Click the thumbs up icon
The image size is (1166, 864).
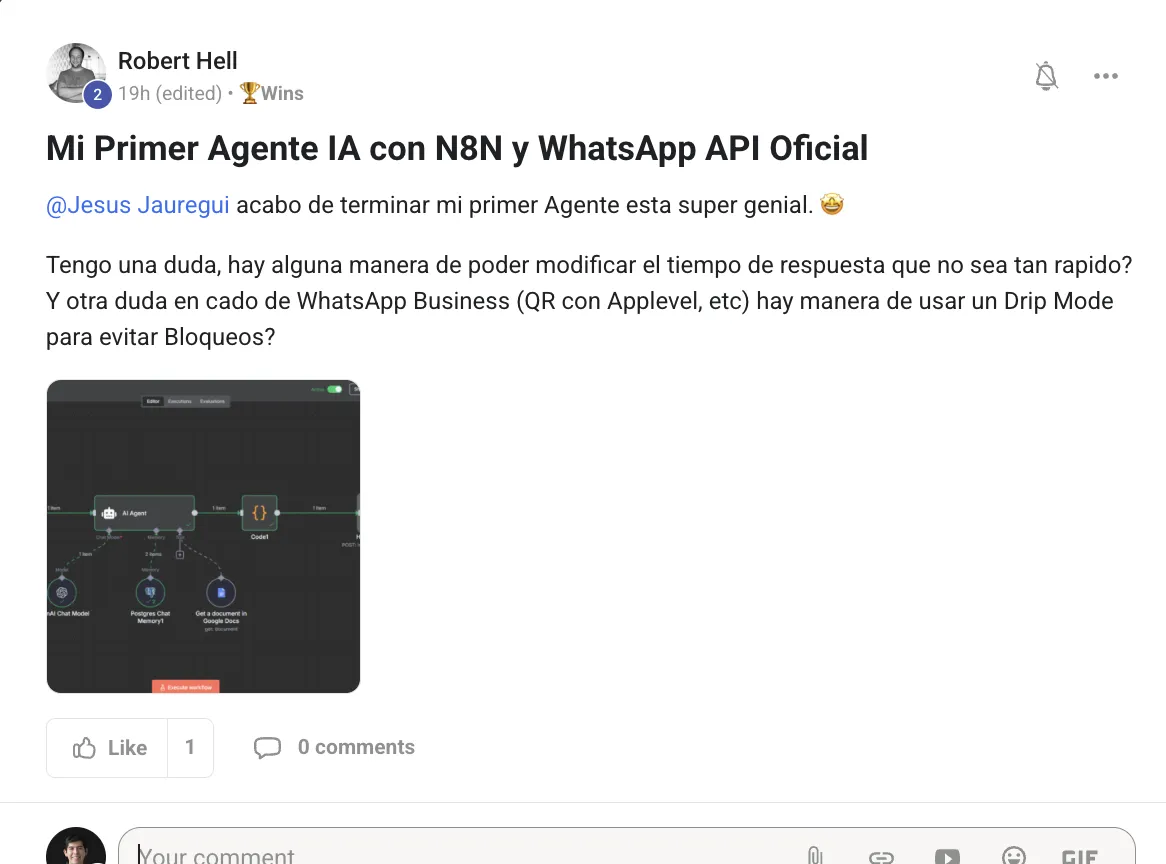(84, 747)
